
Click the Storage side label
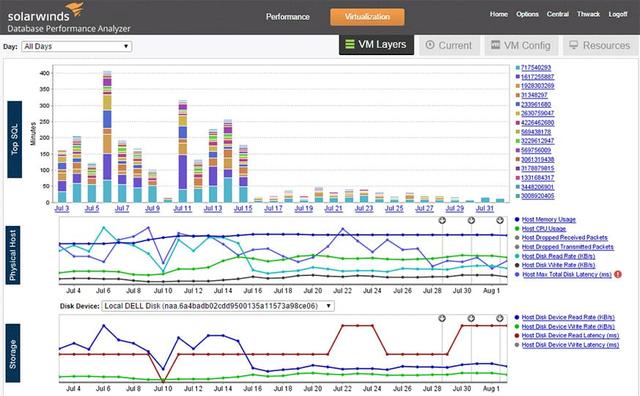click(13, 353)
